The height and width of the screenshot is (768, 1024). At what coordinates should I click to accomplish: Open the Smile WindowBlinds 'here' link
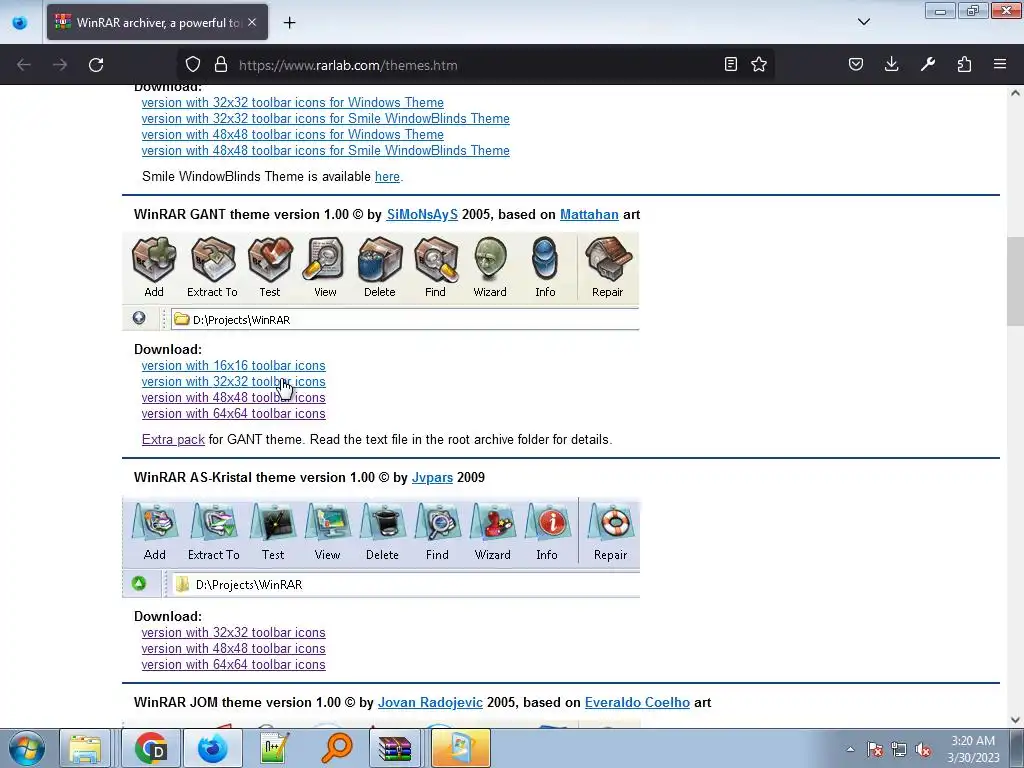387,176
